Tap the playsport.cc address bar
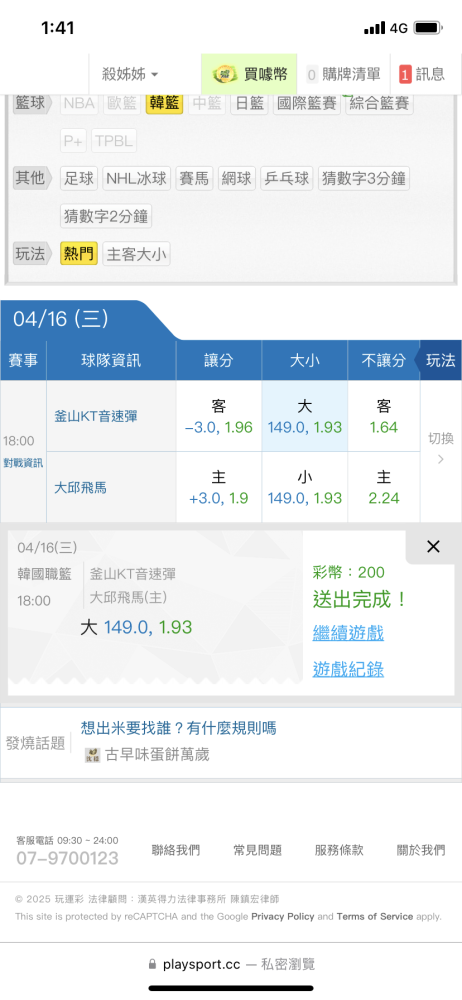This screenshot has width=462, height=1000. pyautogui.click(x=231, y=964)
